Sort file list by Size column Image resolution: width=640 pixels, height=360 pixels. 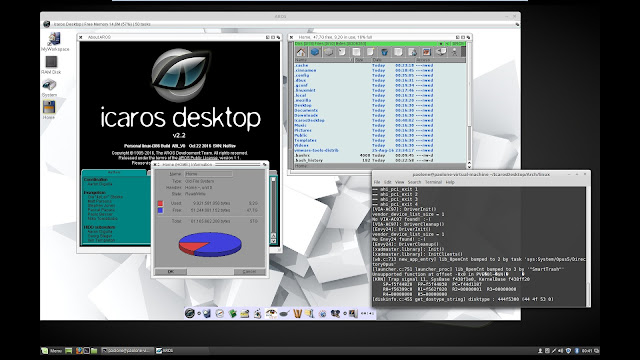pyautogui.click(x=363, y=60)
